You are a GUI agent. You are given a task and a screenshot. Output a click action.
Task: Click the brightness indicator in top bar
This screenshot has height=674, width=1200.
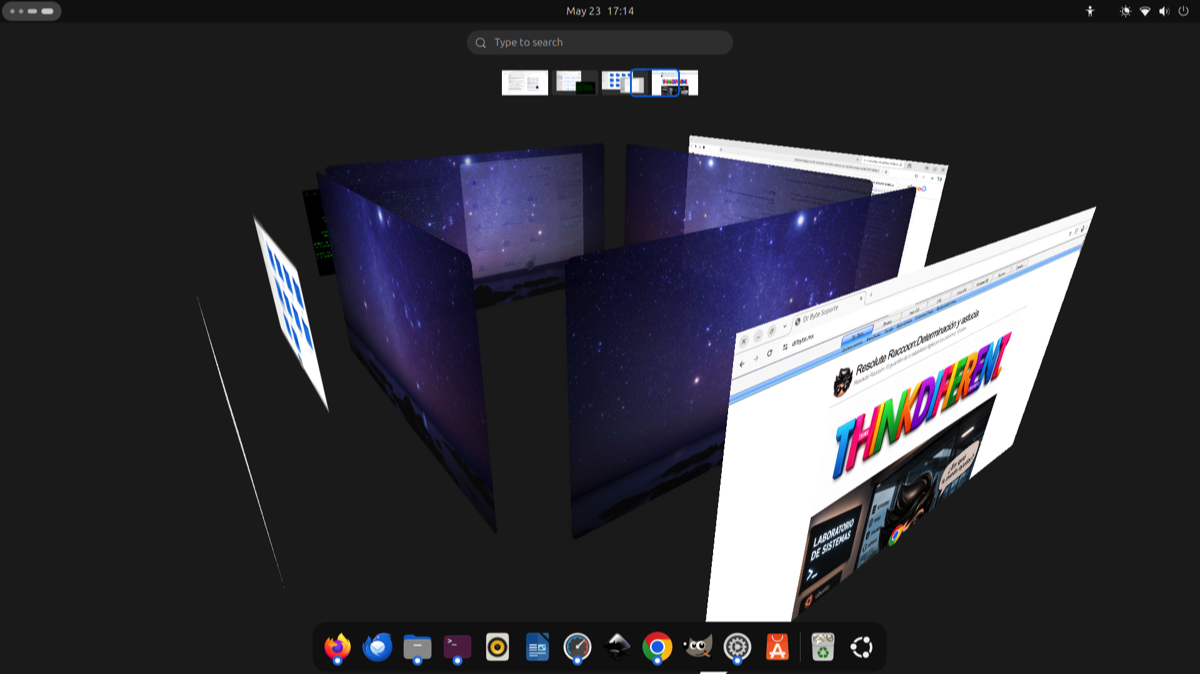click(1126, 11)
